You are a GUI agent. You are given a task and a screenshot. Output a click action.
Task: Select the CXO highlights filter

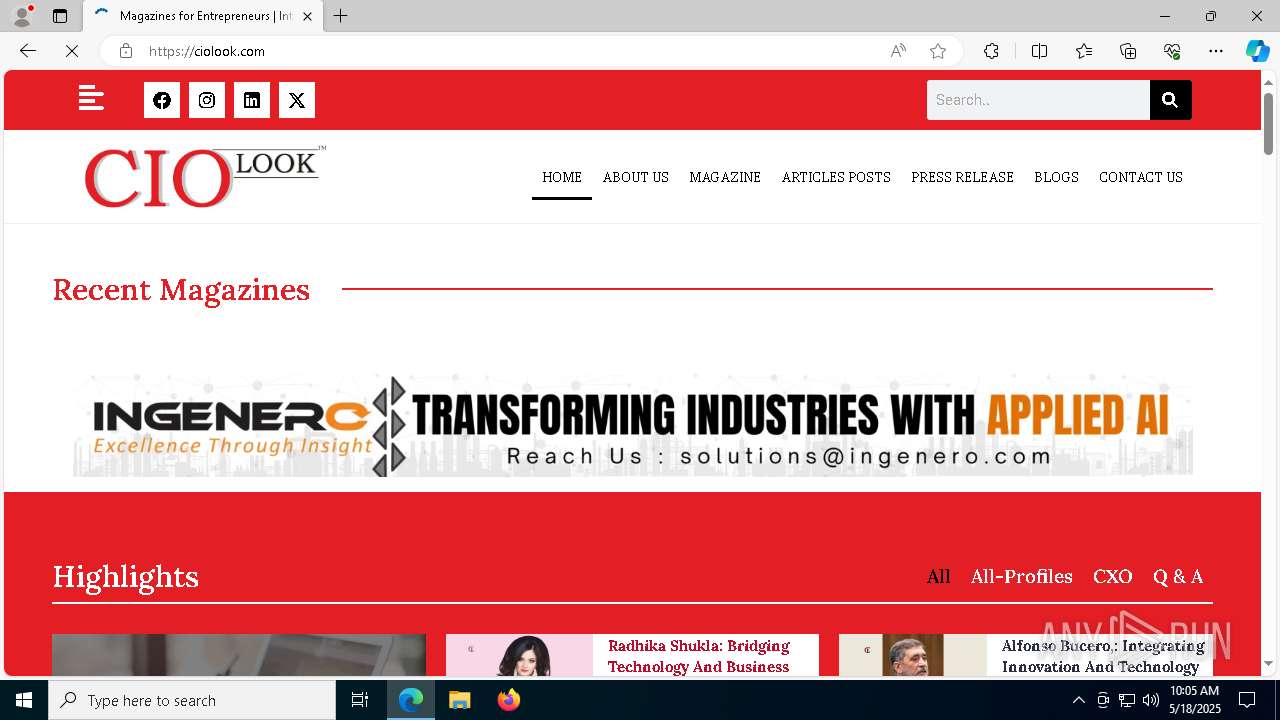(1113, 576)
